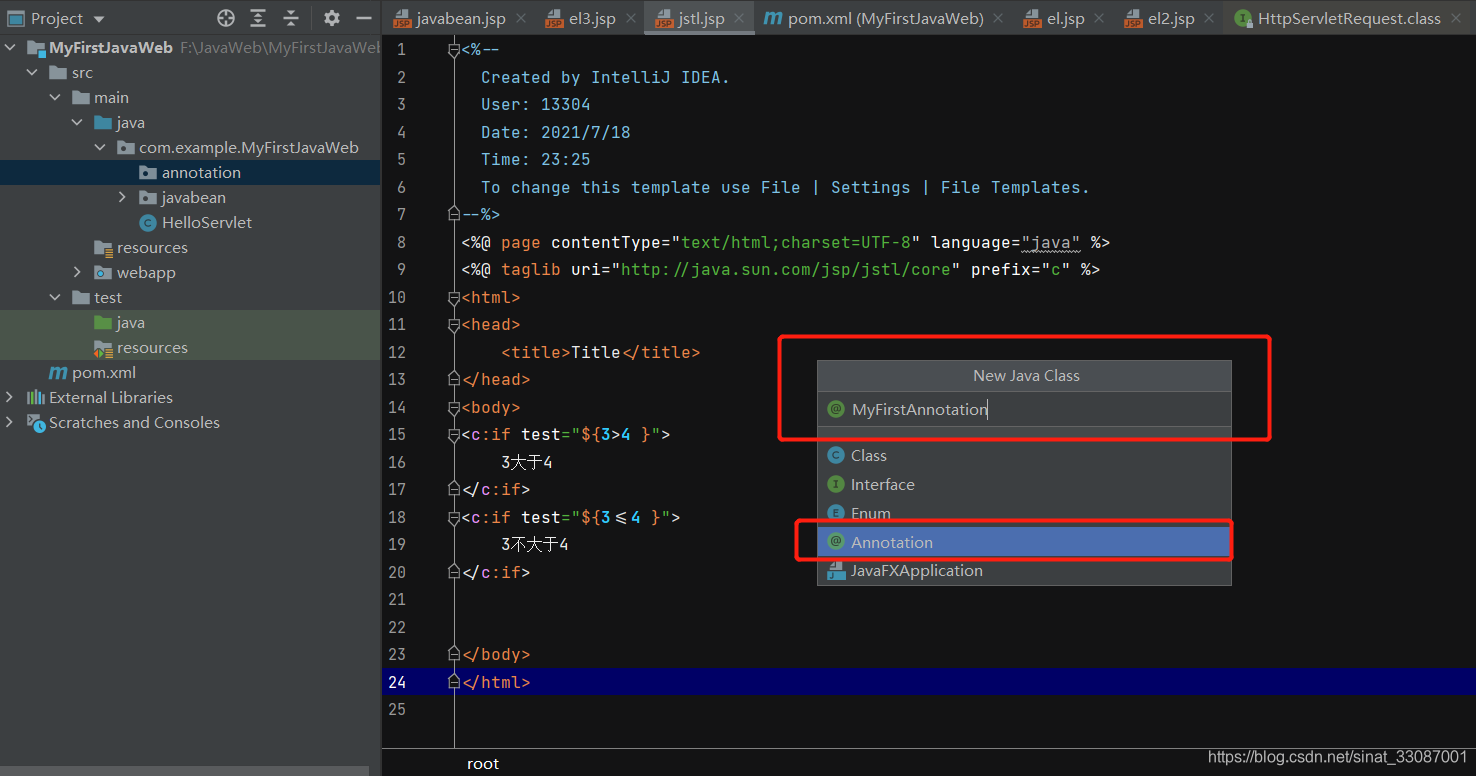Click the Collapse All icon in Project toolbar
Screen dimensions: 1476x776
290,18
